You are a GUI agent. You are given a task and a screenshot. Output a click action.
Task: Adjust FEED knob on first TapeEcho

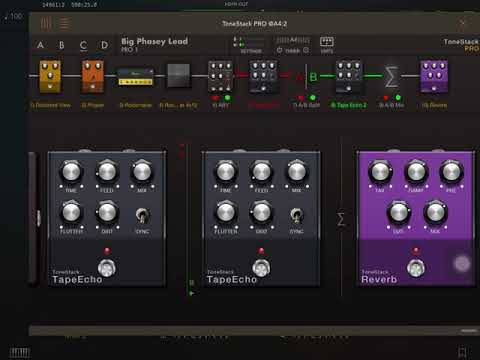click(x=107, y=172)
